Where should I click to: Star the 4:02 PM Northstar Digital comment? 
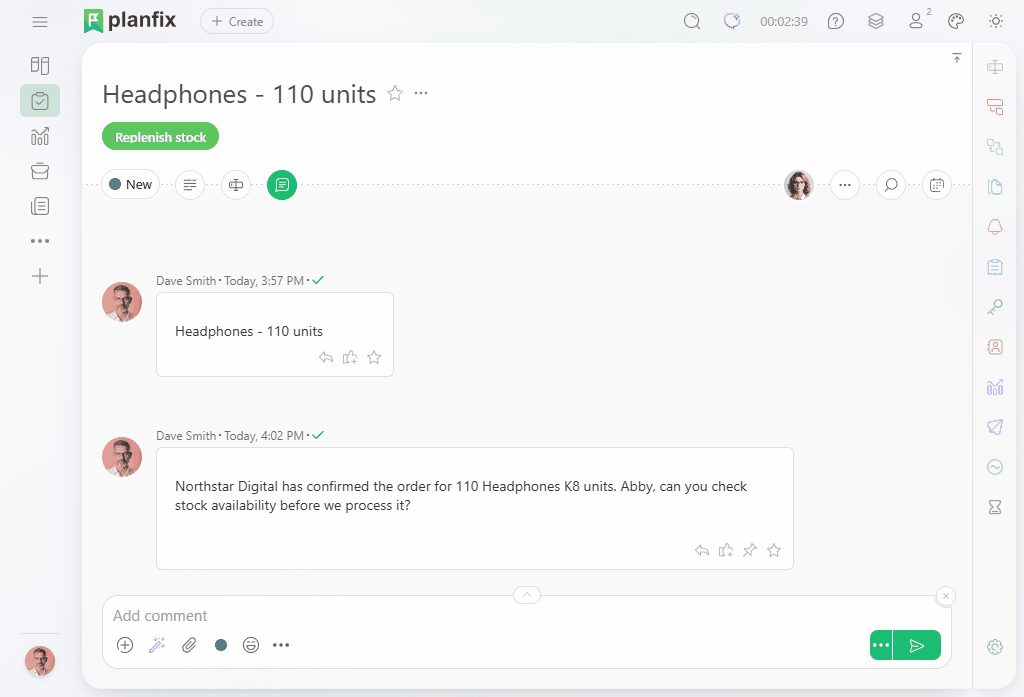[x=774, y=550]
